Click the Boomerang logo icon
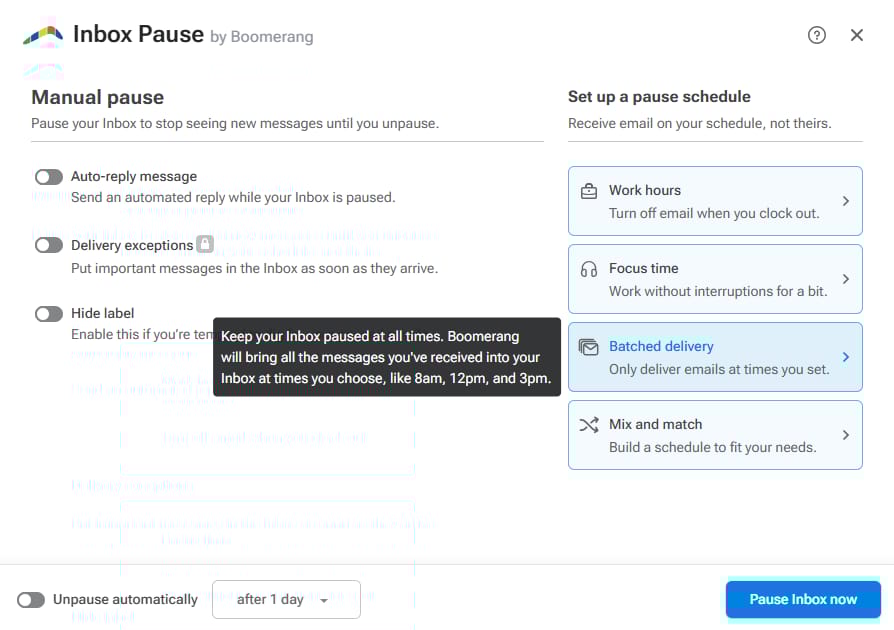Viewport: 894px width, 630px height. point(43,36)
